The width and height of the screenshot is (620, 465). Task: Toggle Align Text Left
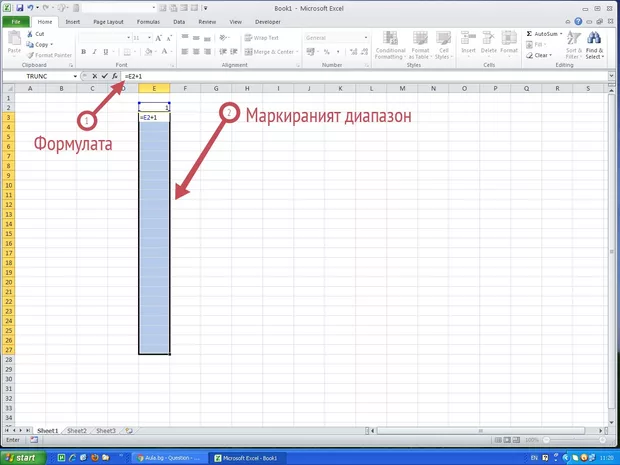[185, 52]
